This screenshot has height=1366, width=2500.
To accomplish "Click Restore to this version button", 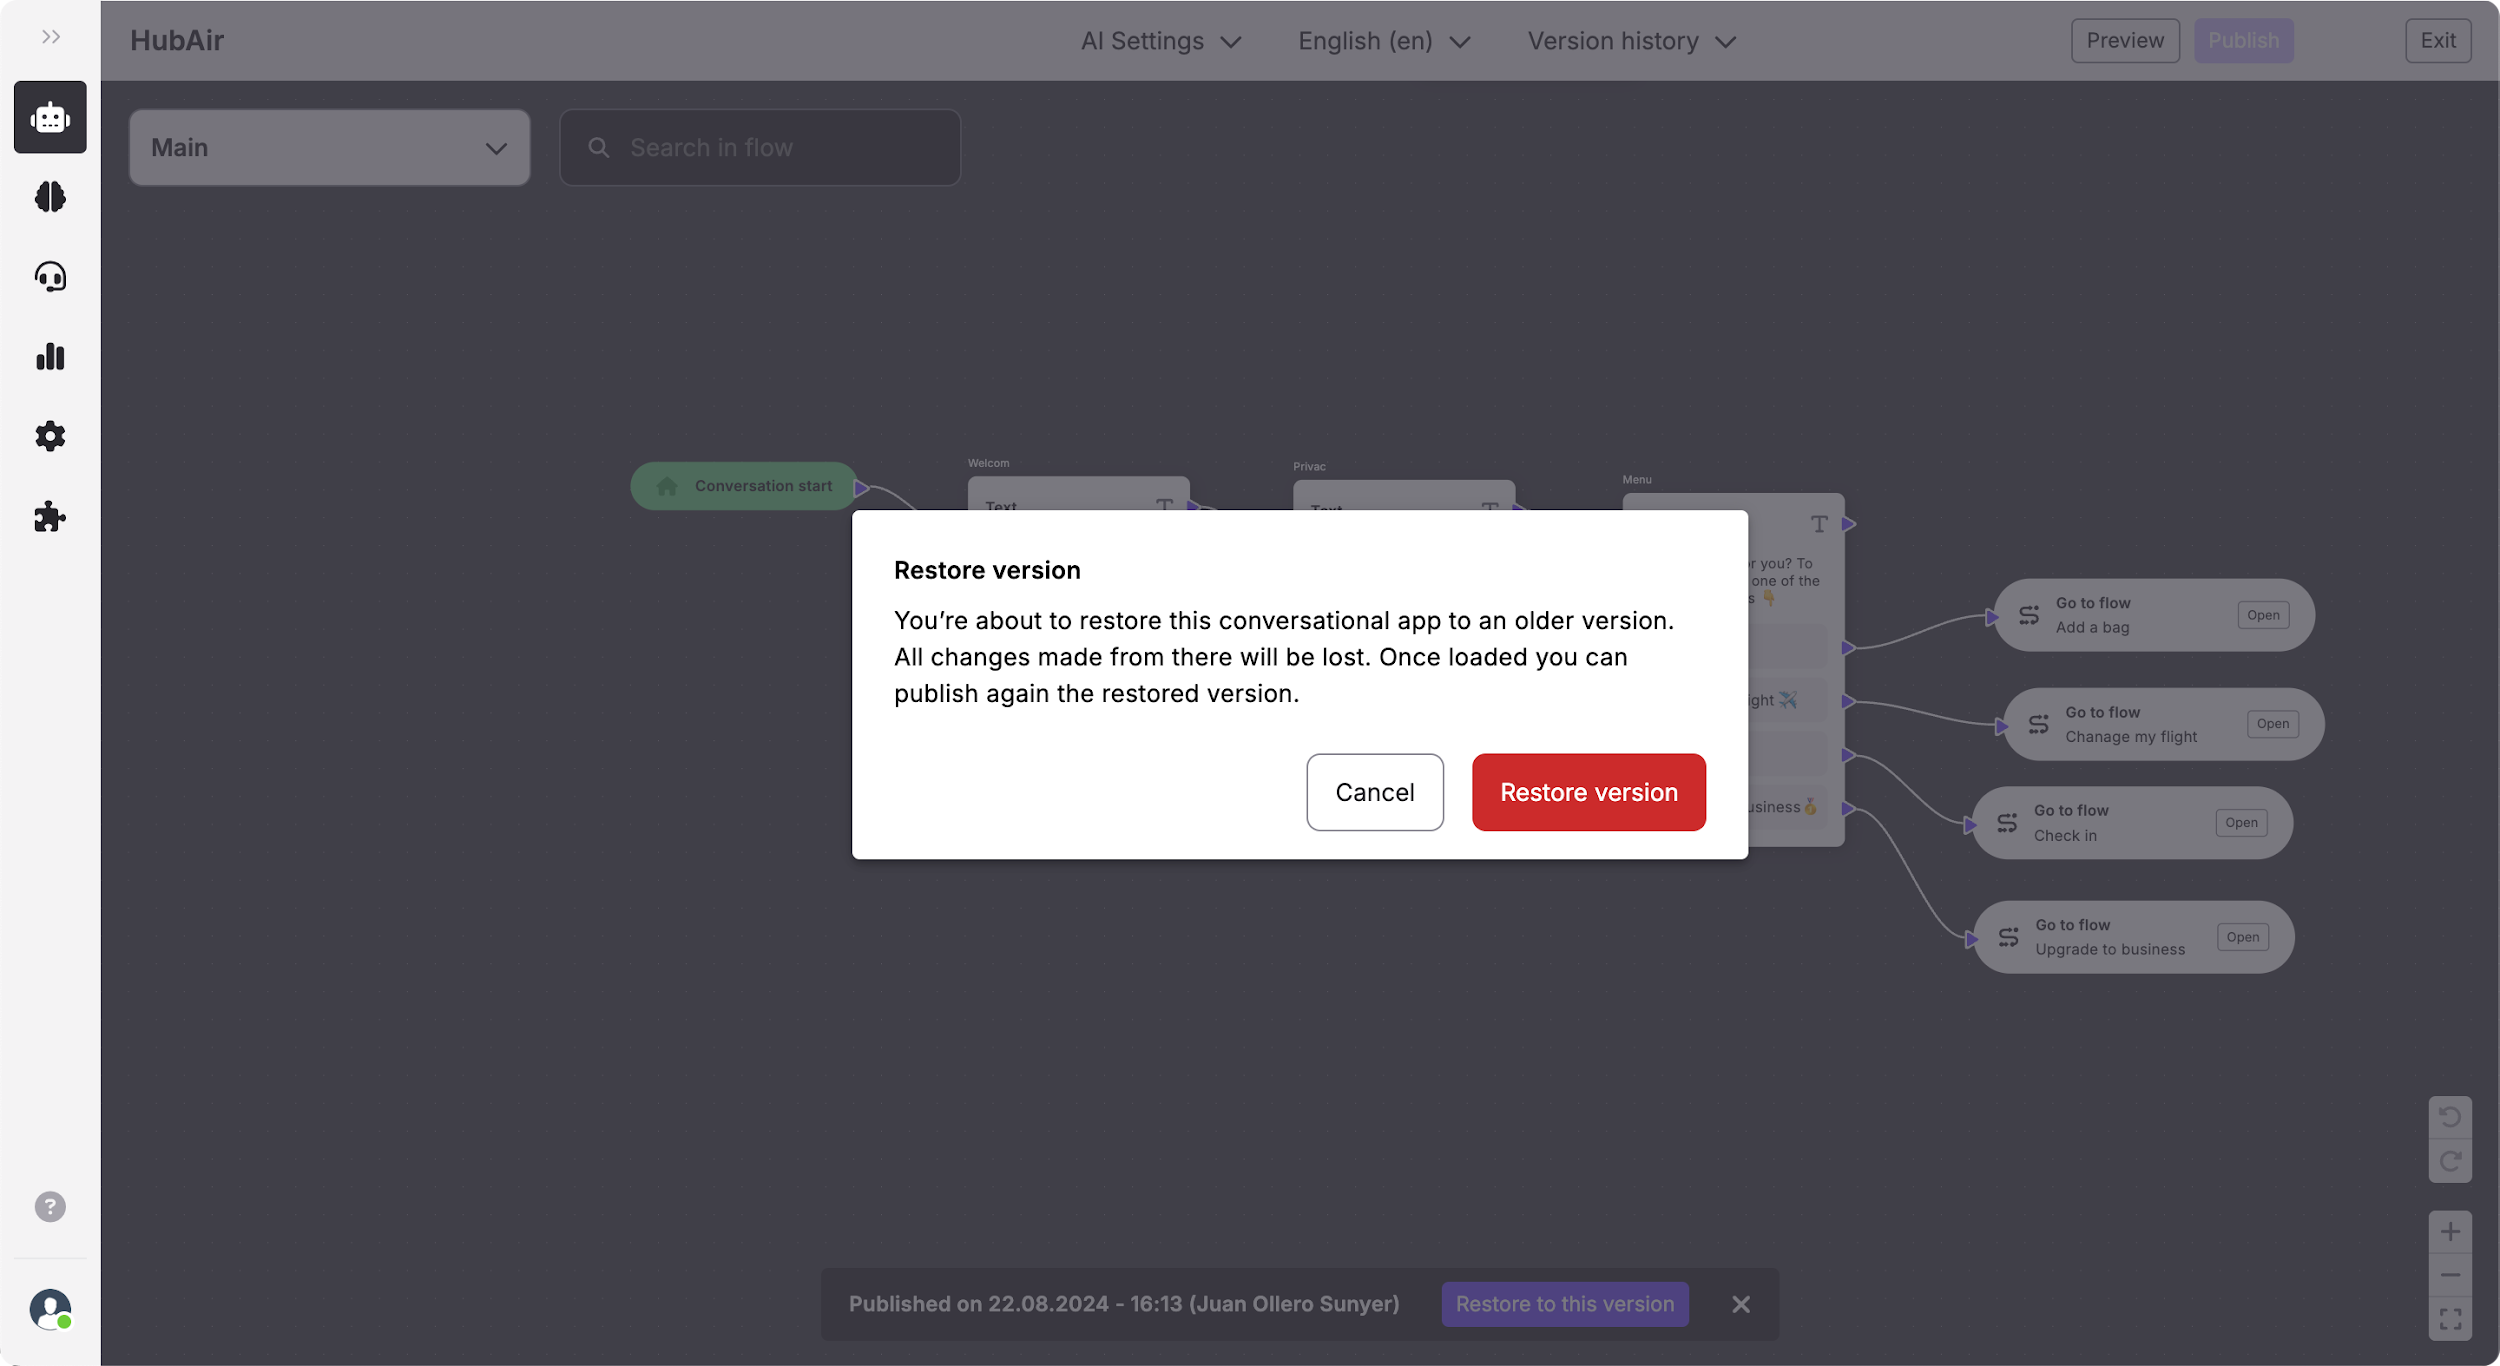I will 1564,1304.
